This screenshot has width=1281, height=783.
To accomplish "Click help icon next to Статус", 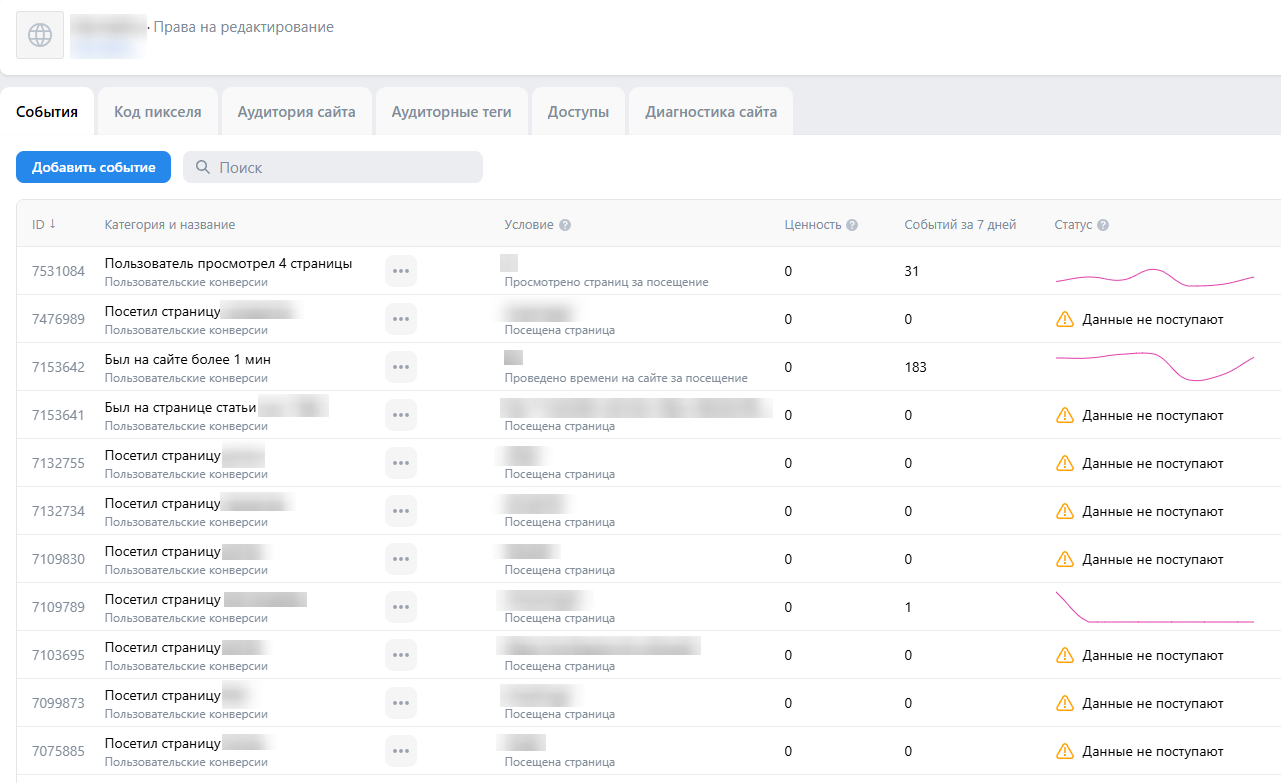I will point(1103,225).
